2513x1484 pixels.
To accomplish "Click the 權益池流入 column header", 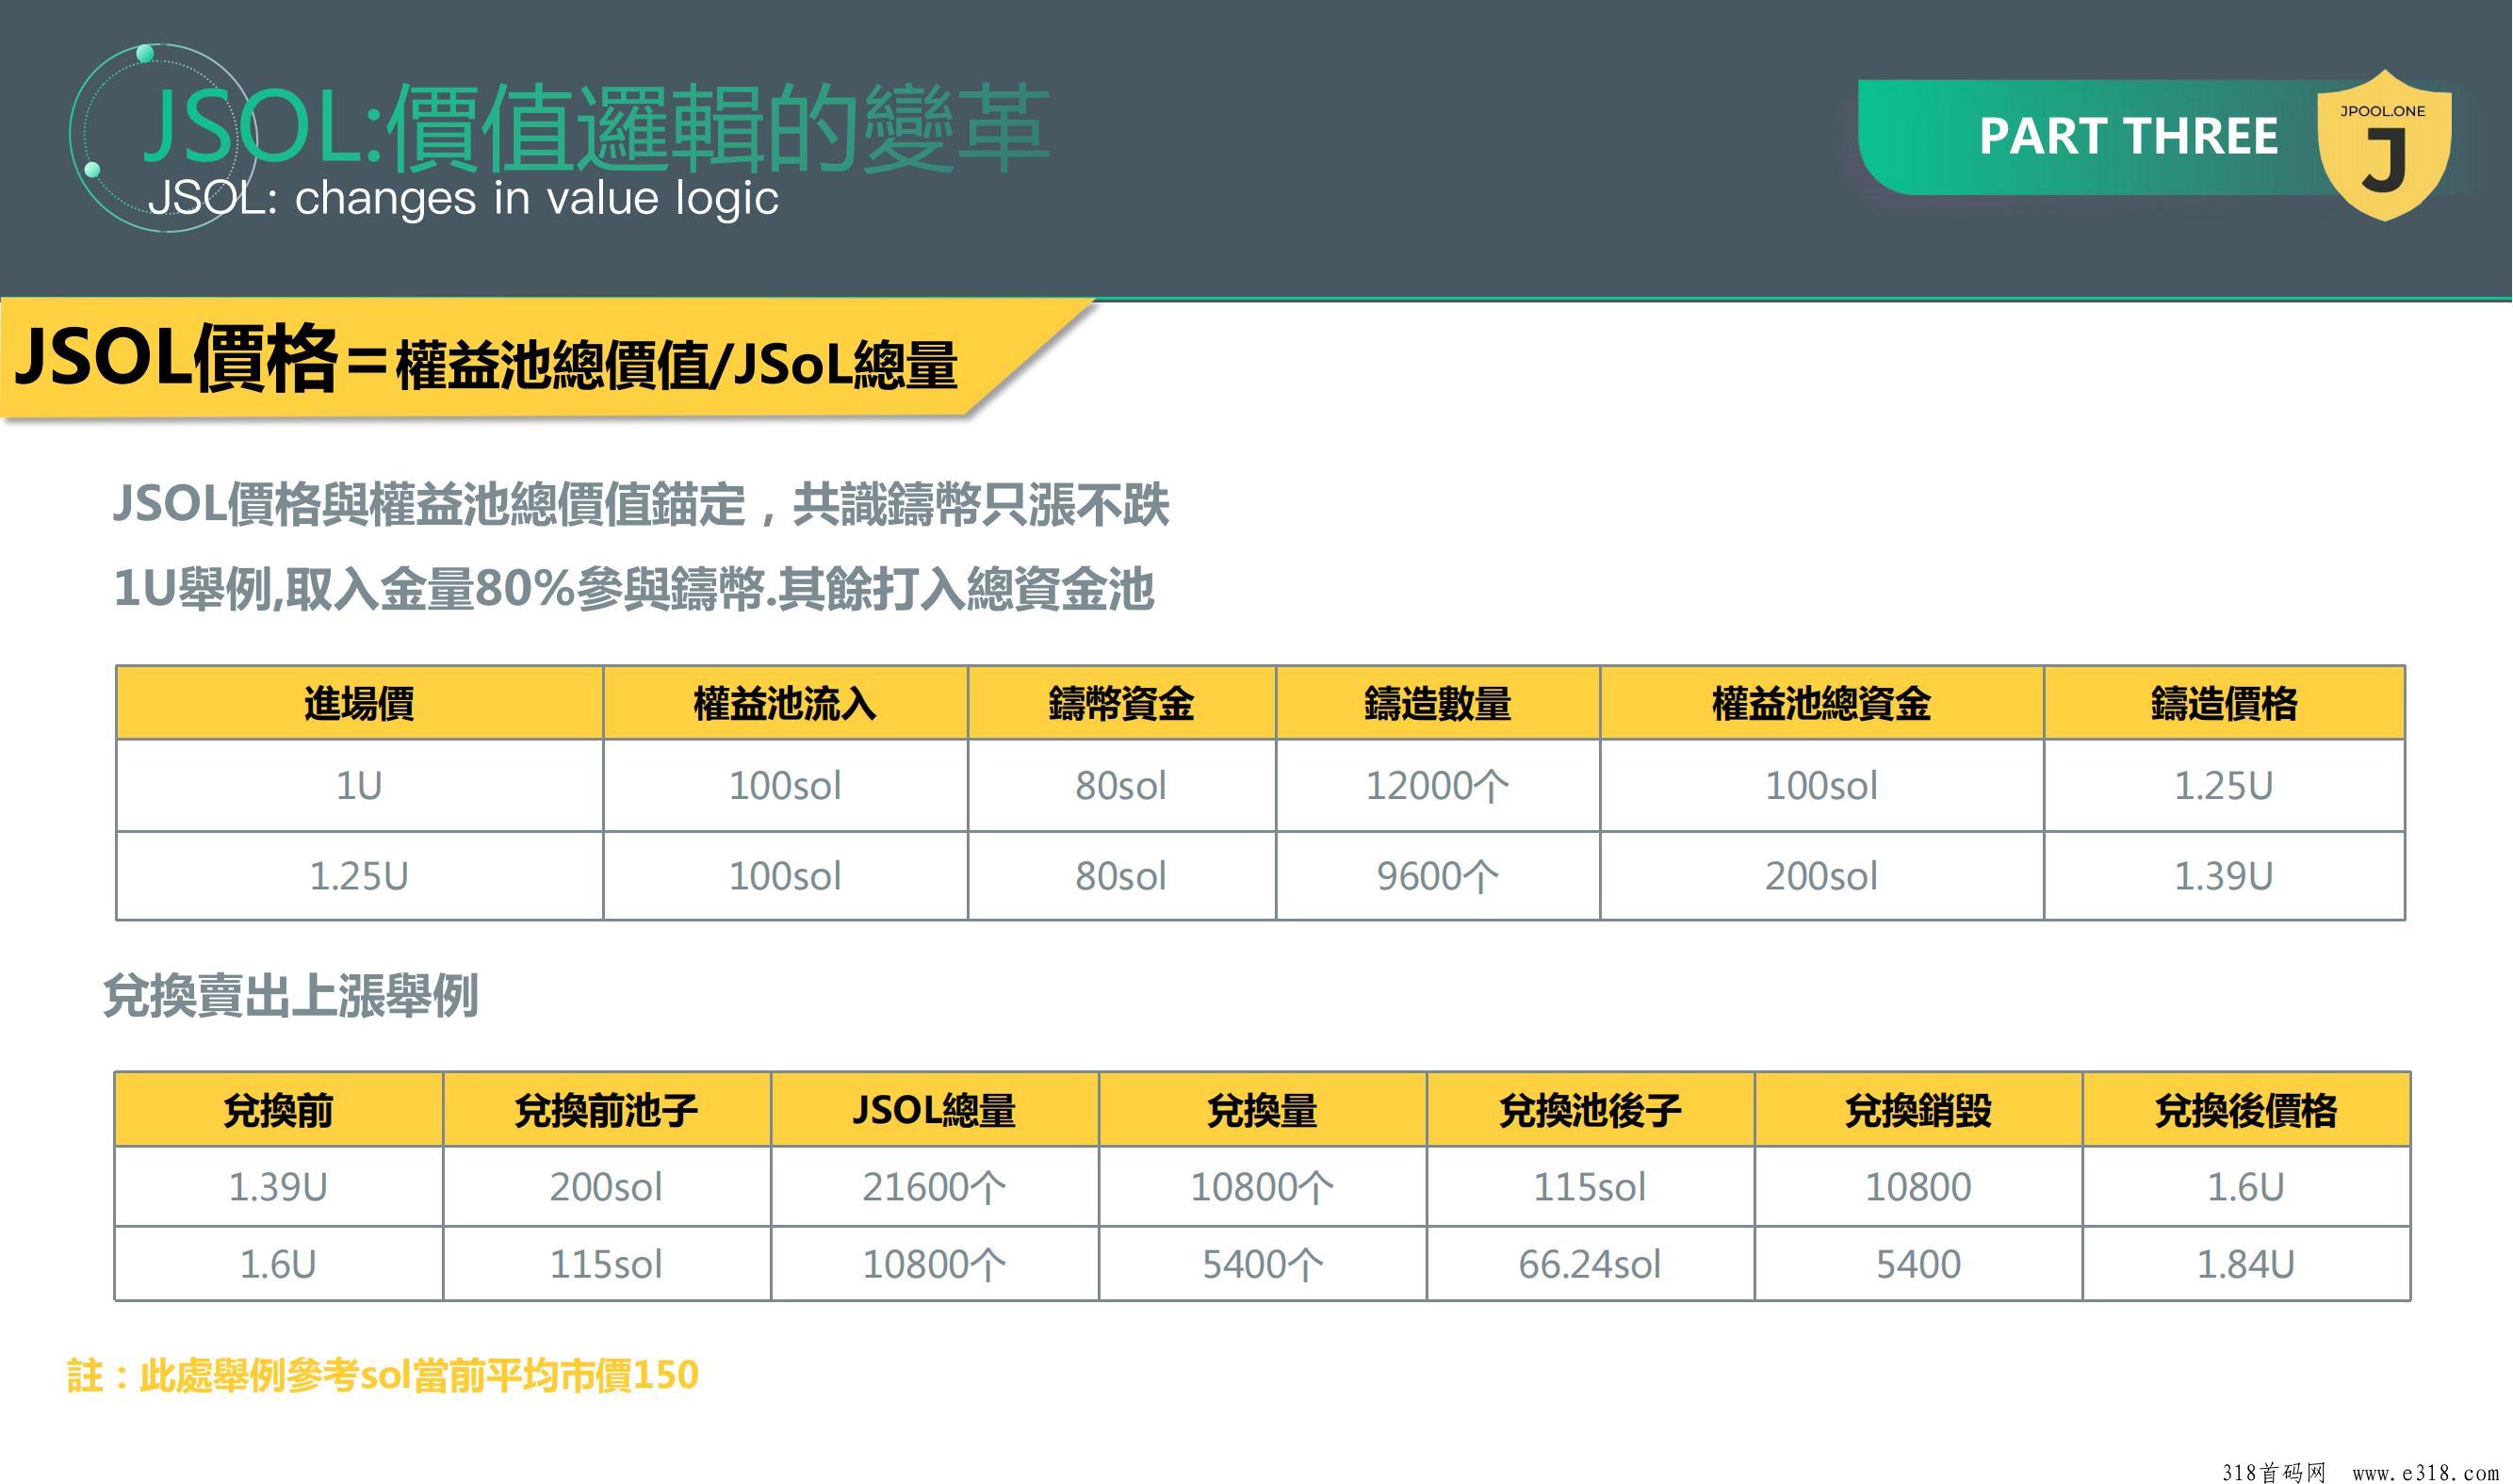I will click(x=785, y=703).
